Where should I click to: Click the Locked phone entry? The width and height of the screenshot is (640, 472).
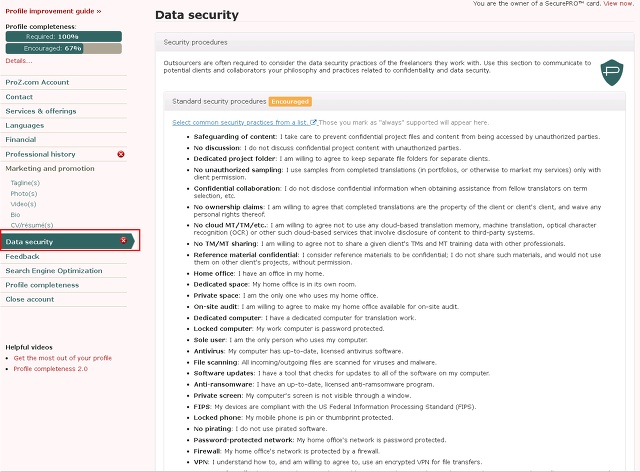tap(293, 418)
